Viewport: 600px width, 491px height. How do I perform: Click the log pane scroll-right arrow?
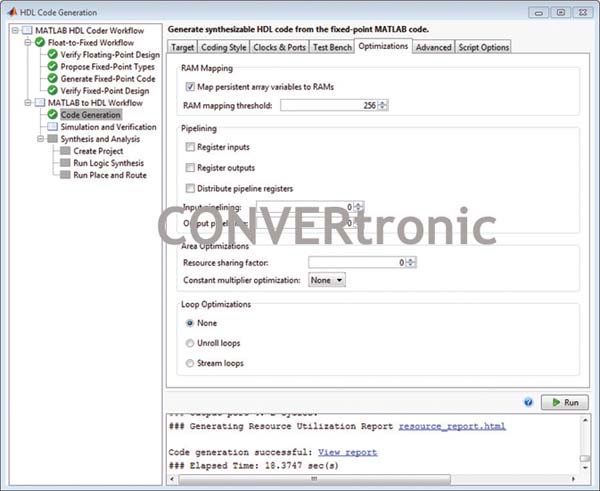pyautogui.click(x=573, y=479)
